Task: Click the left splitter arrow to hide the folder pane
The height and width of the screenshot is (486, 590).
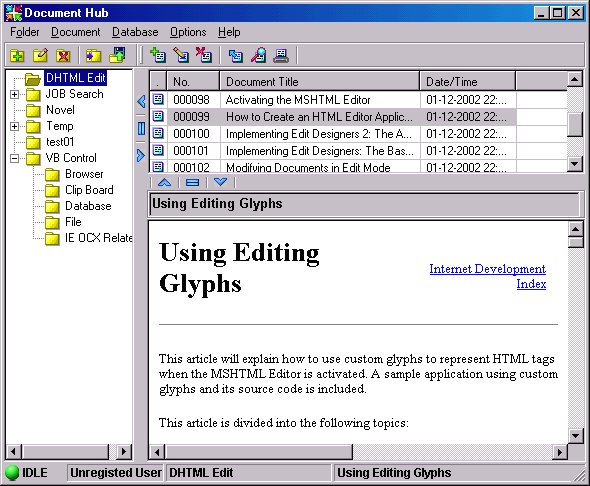Action: (x=141, y=101)
